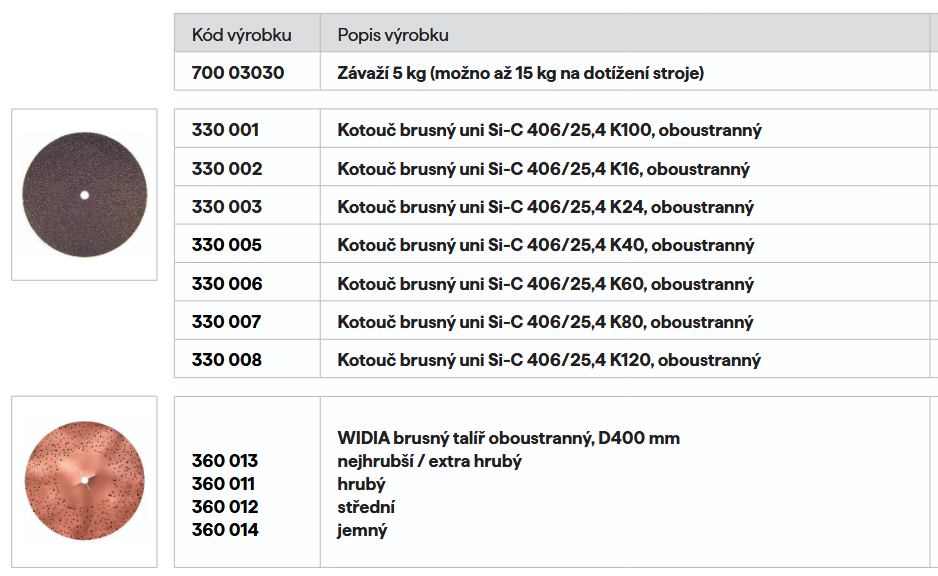Click the 'Kód výrobku' column header
This screenshot has height=576, width=938.
coord(241,35)
